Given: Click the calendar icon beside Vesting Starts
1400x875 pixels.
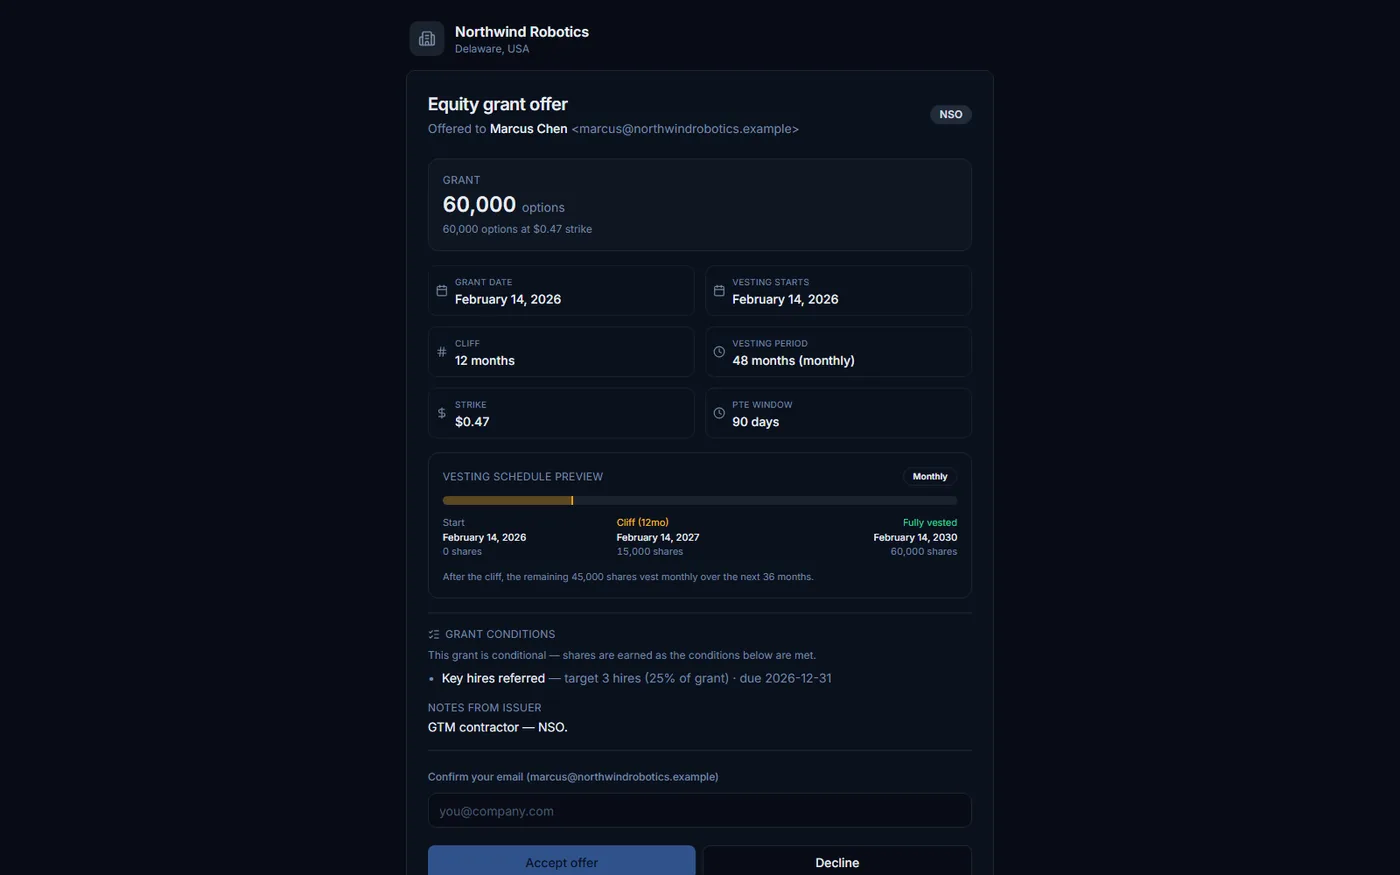Looking at the screenshot, I should pos(719,291).
